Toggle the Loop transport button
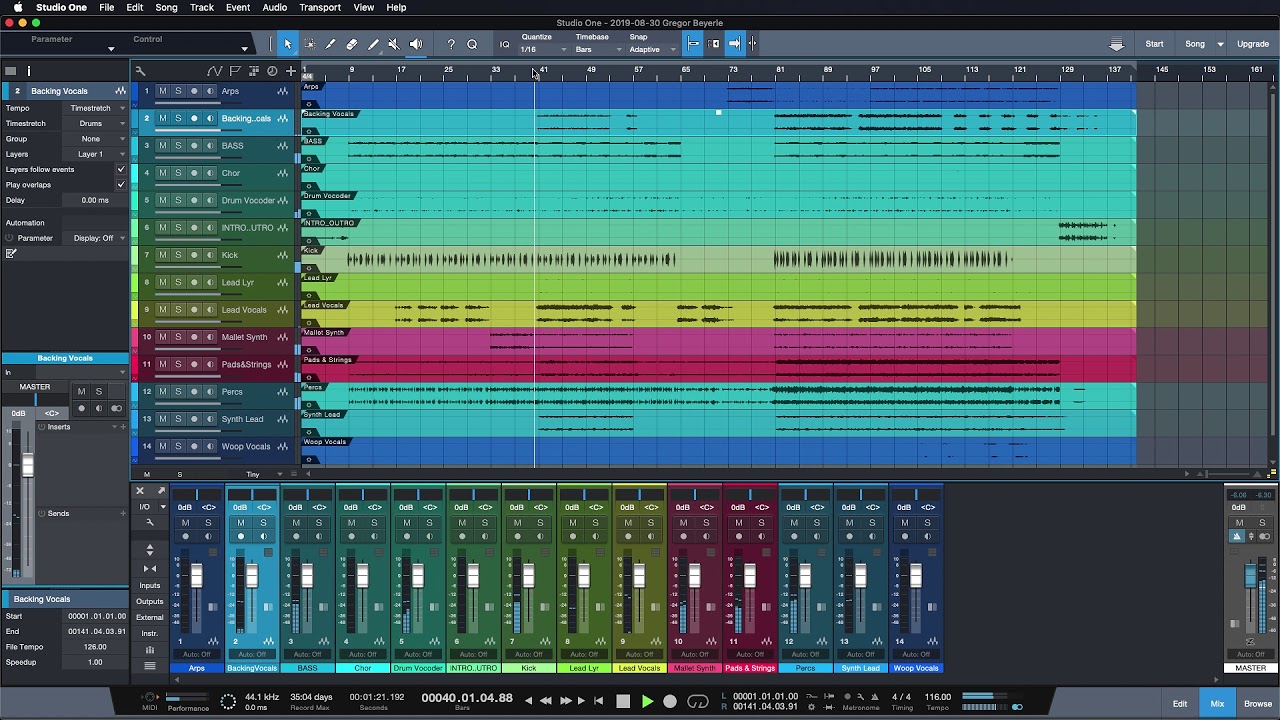Image resolution: width=1280 pixels, height=720 pixels. pos(698,702)
